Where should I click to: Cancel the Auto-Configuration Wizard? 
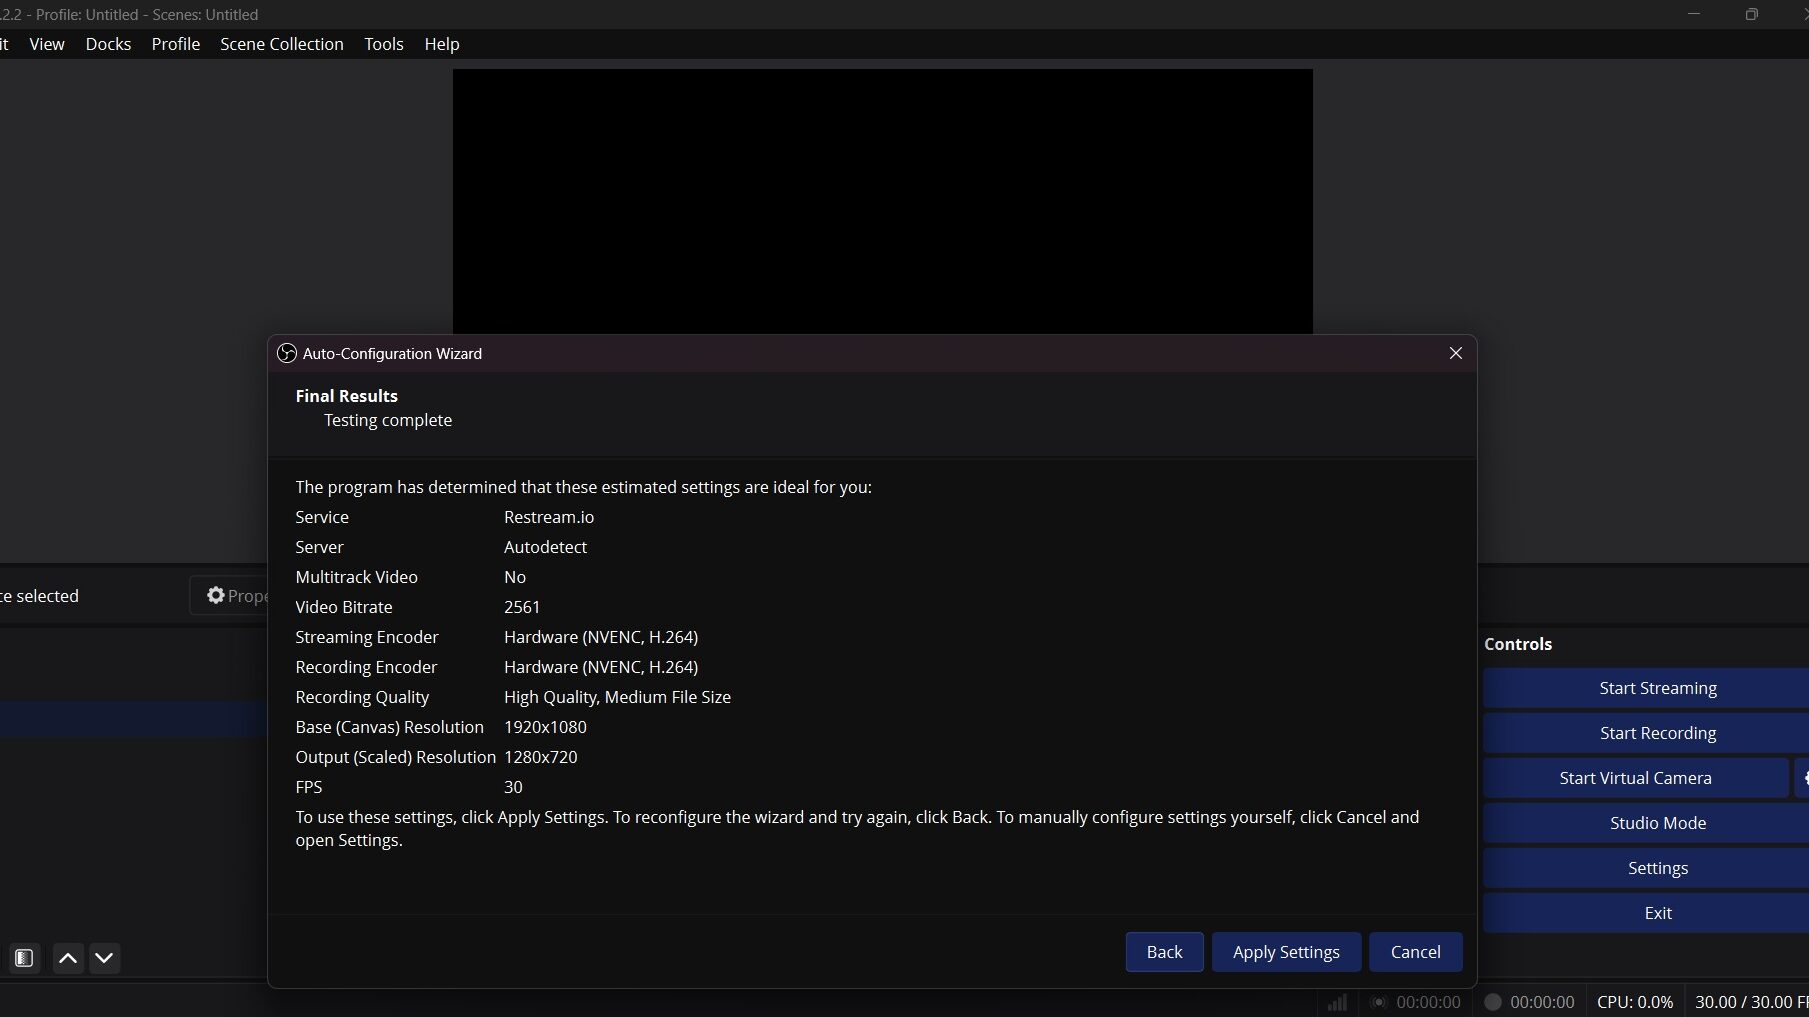pyautogui.click(x=1415, y=952)
